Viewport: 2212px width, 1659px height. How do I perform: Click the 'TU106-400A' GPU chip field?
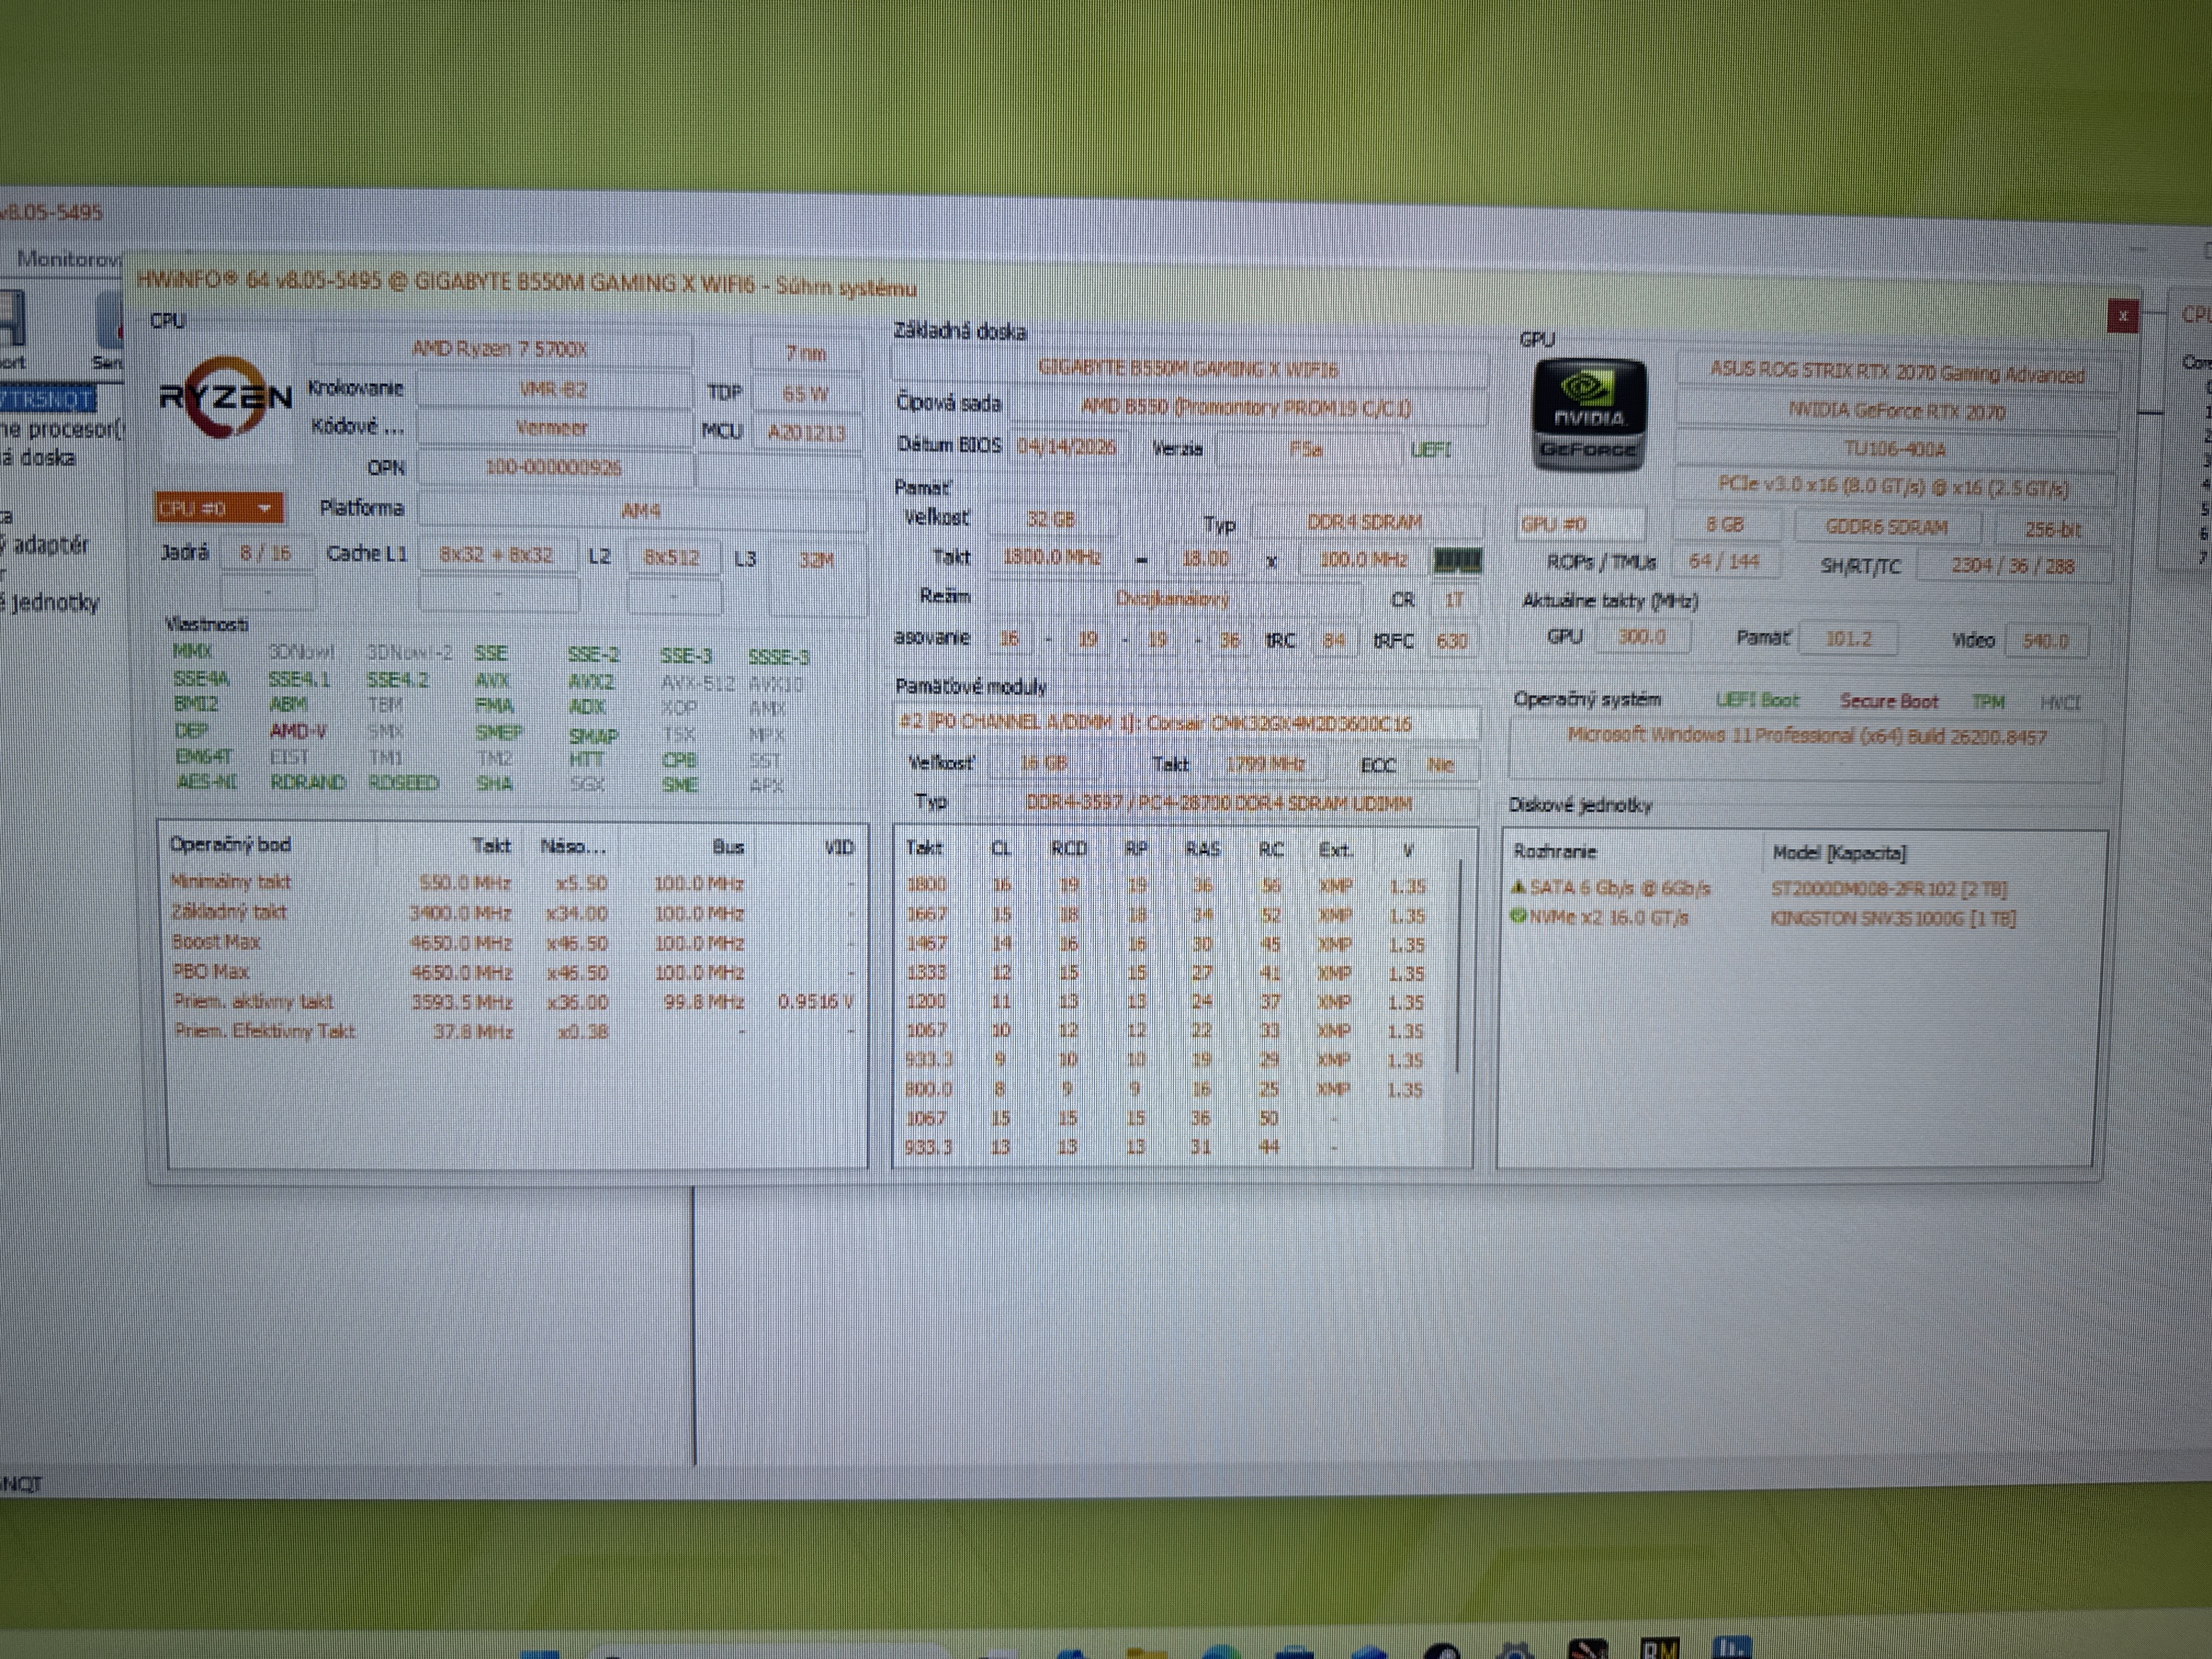(x=1896, y=450)
